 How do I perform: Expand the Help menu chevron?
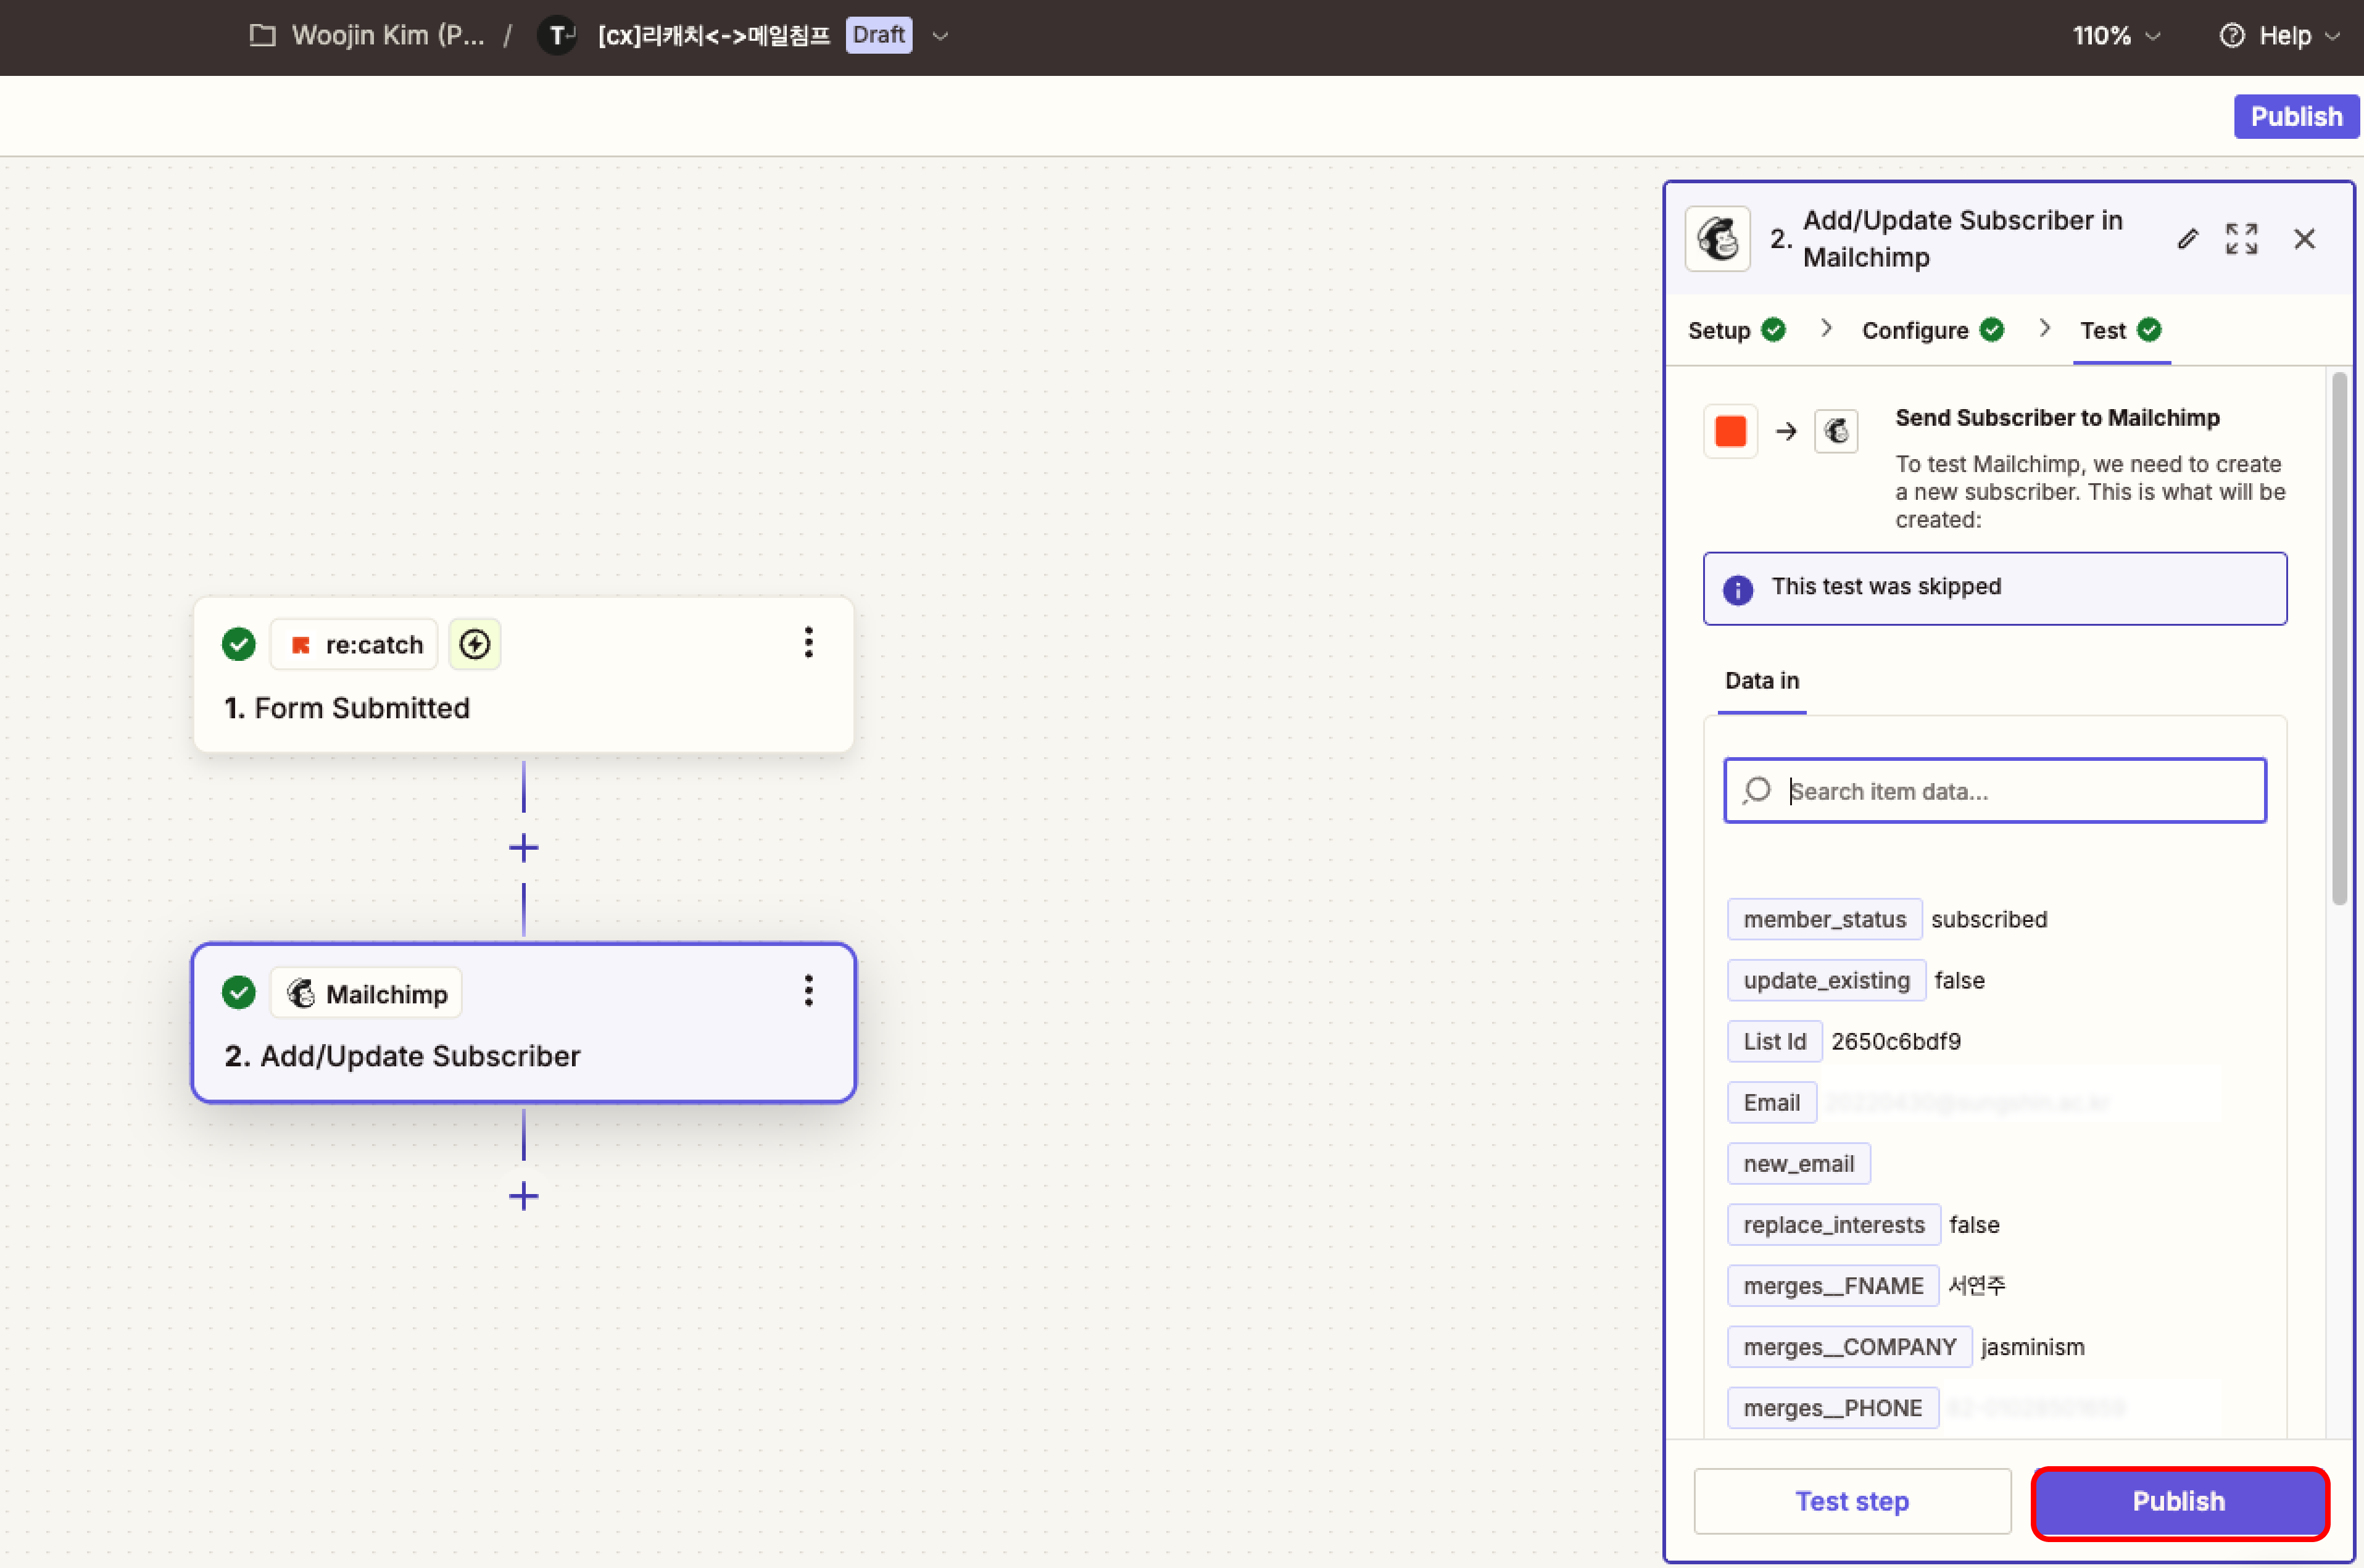(2332, 36)
